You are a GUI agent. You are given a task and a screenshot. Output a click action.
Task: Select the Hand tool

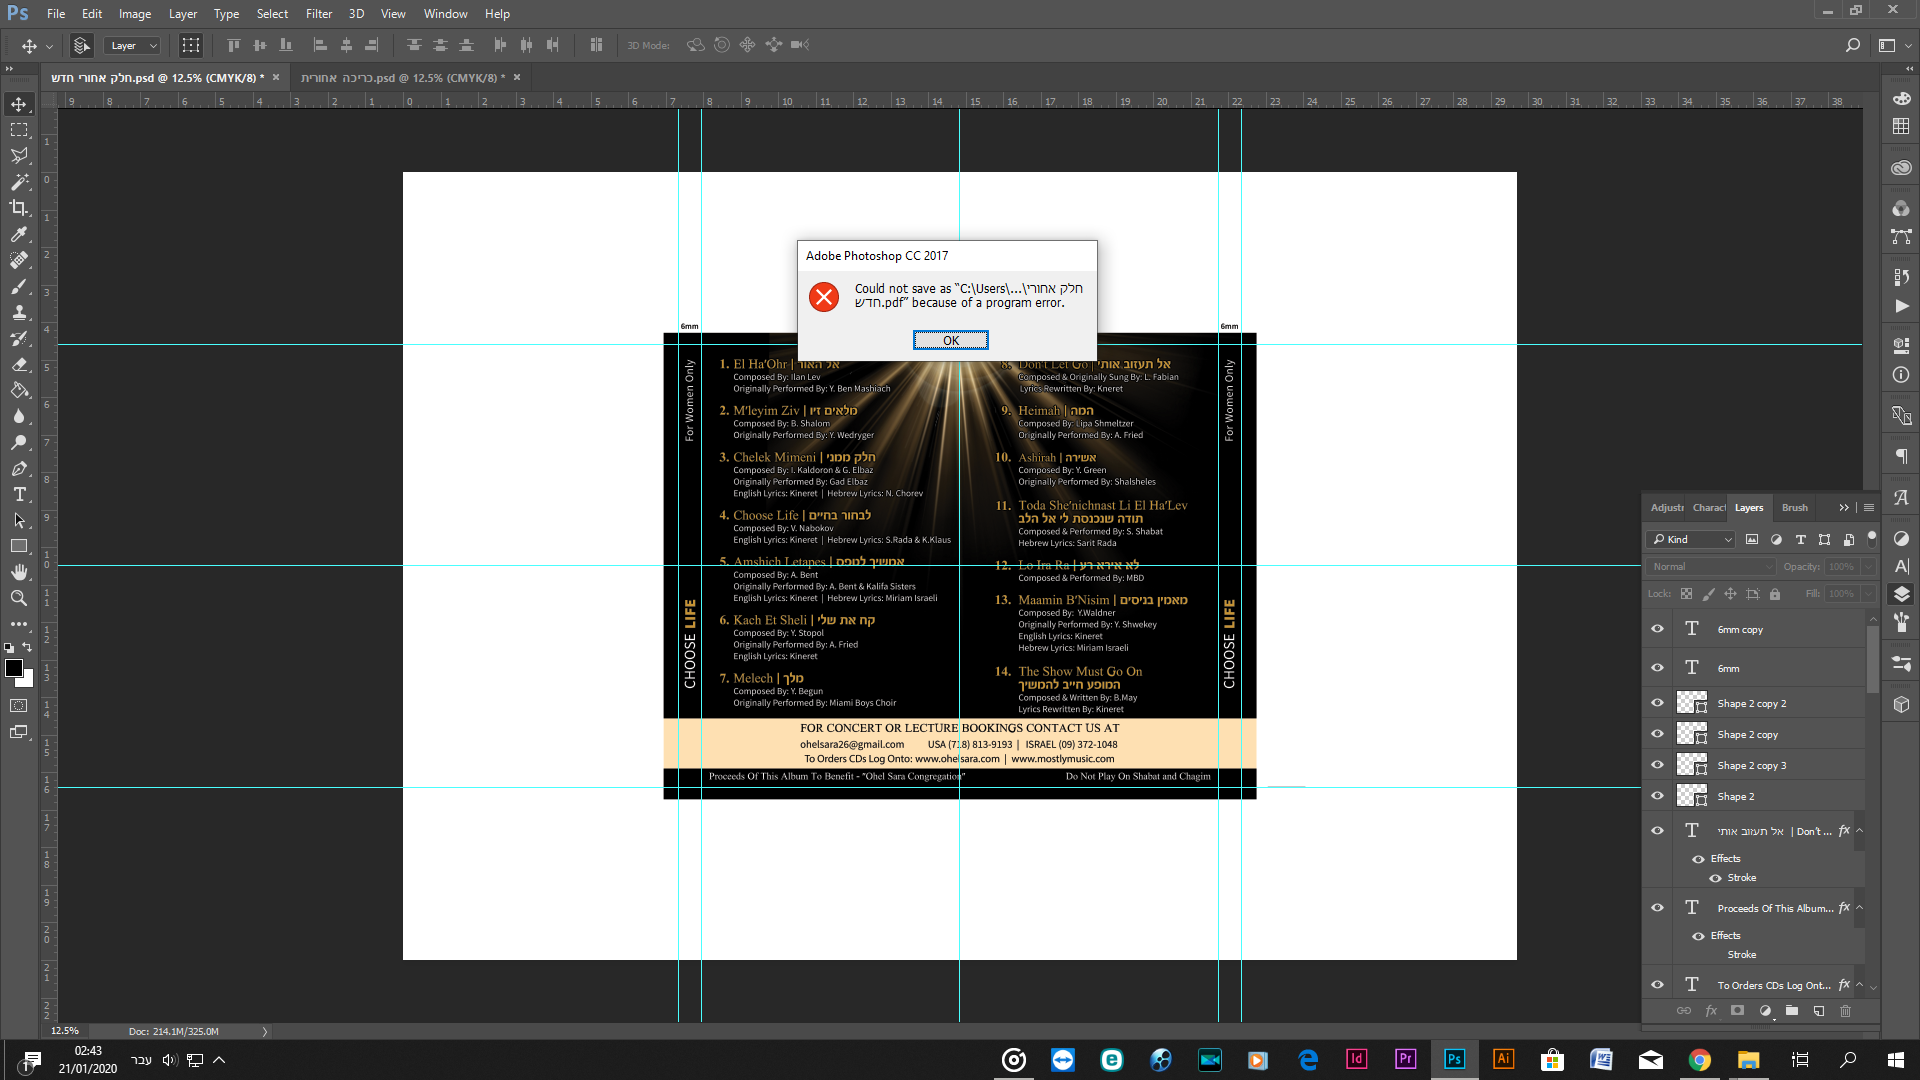[x=19, y=572]
